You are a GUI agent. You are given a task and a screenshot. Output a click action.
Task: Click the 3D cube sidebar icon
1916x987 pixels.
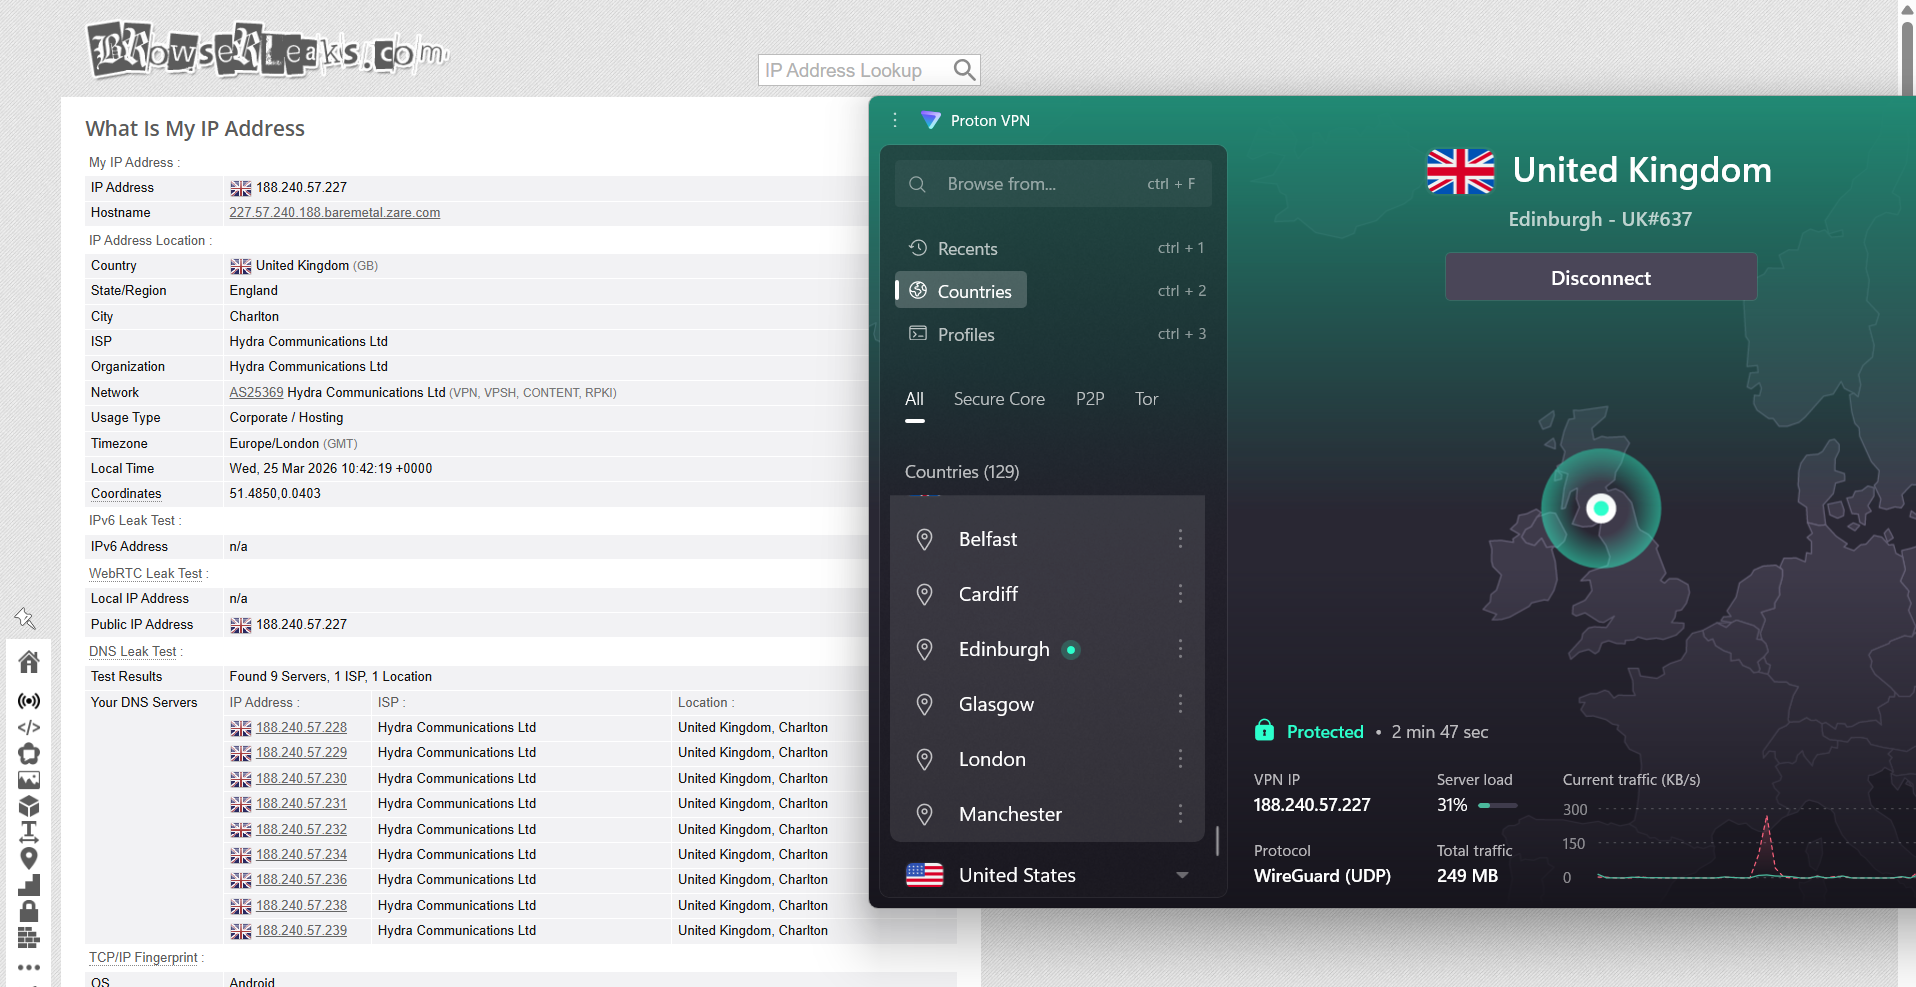tap(29, 806)
